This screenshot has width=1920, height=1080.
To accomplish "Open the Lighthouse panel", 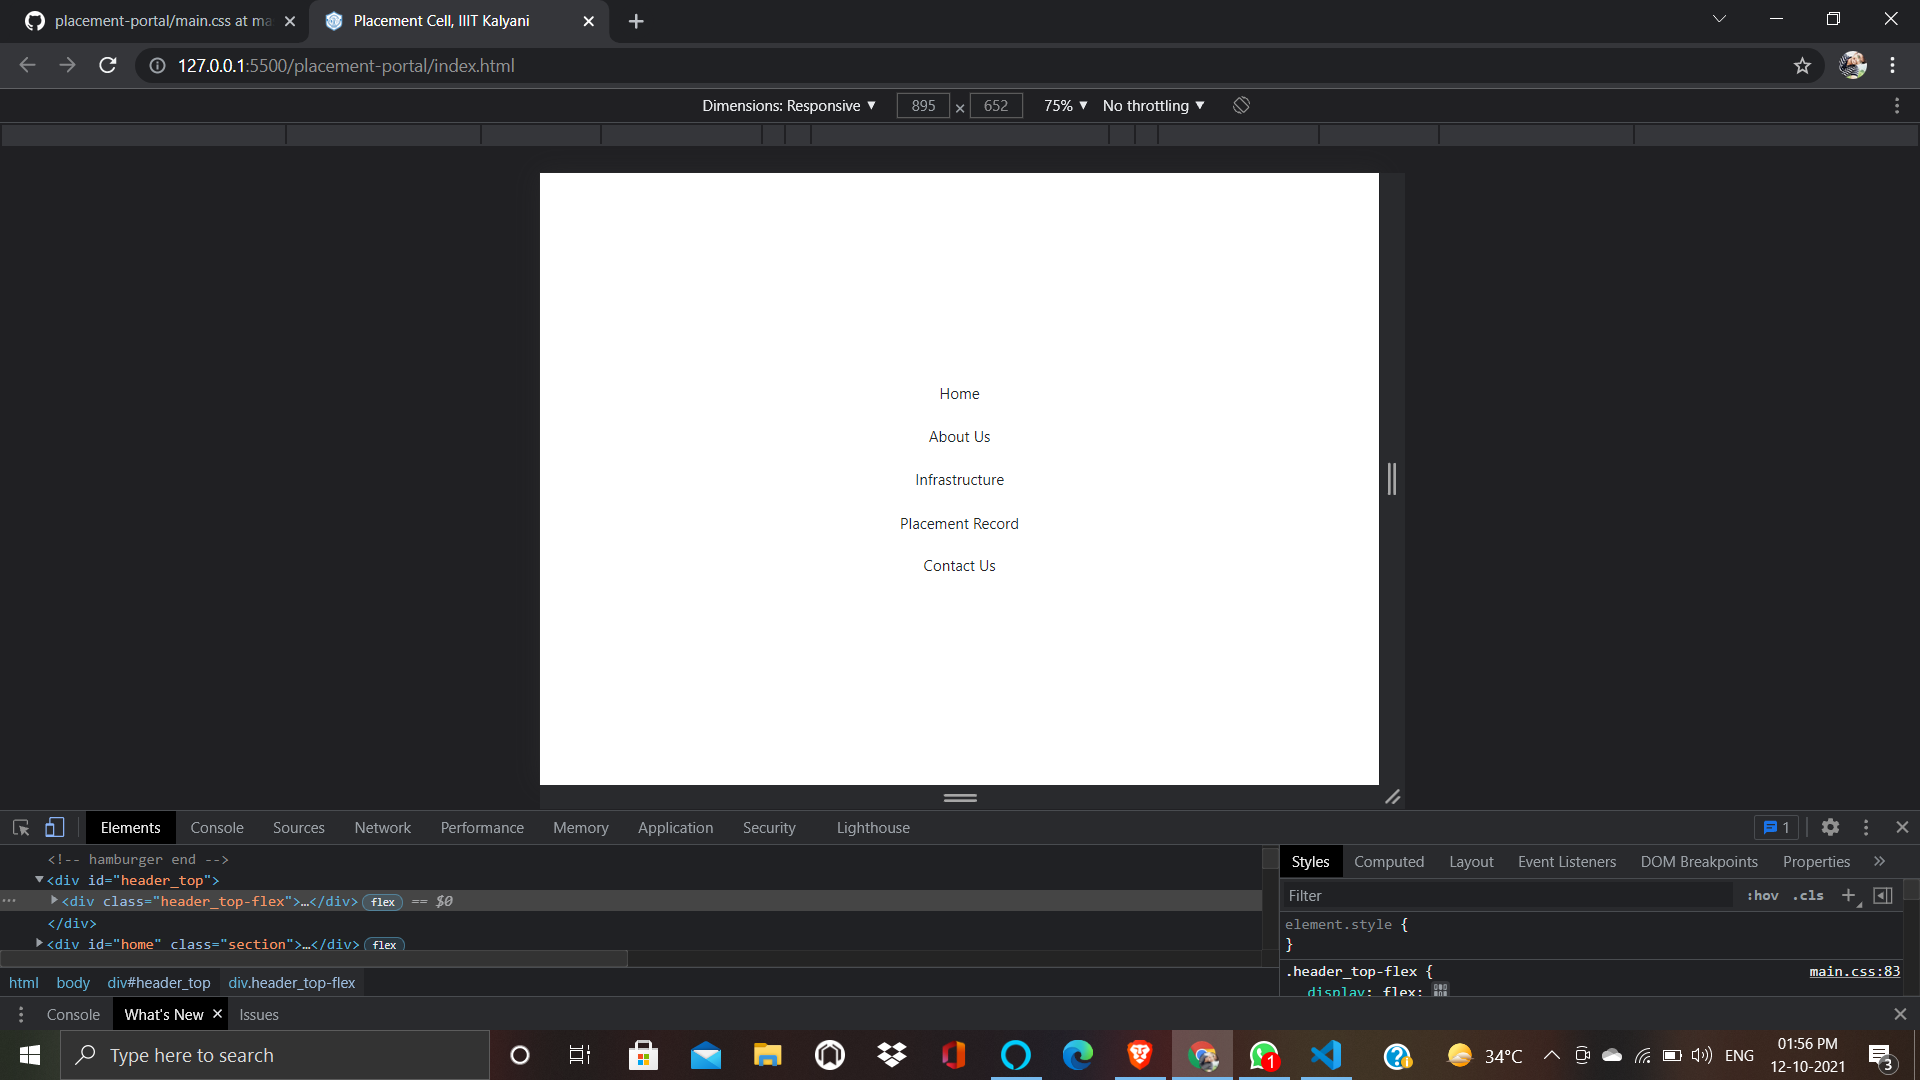I will 872,827.
